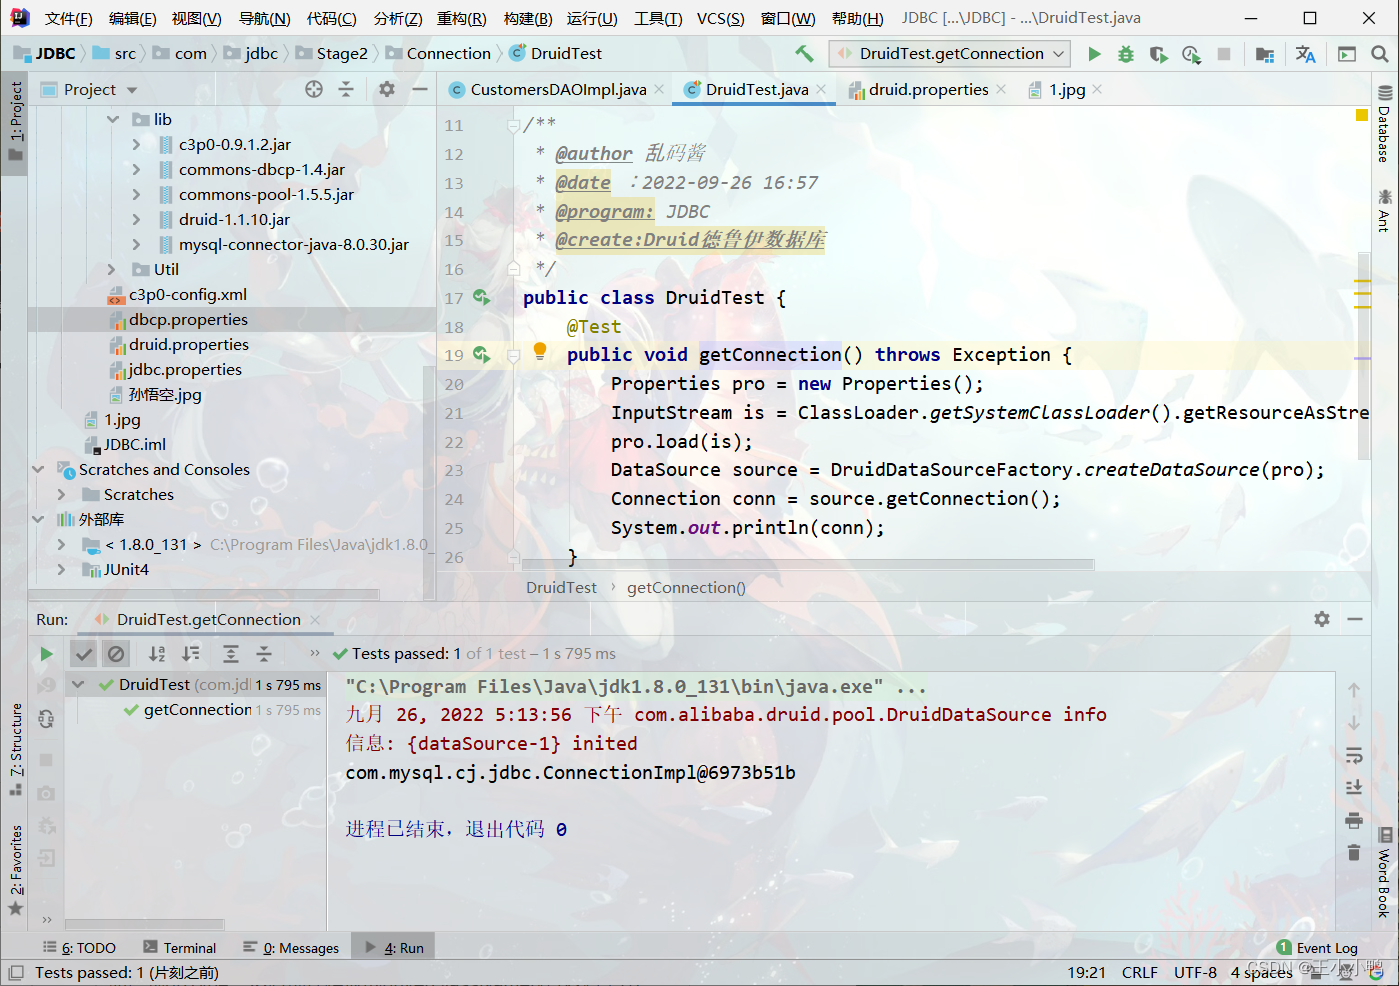Toggle the 2: Favorites tool window
Image resolution: width=1399 pixels, height=986 pixels.
point(15,870)
